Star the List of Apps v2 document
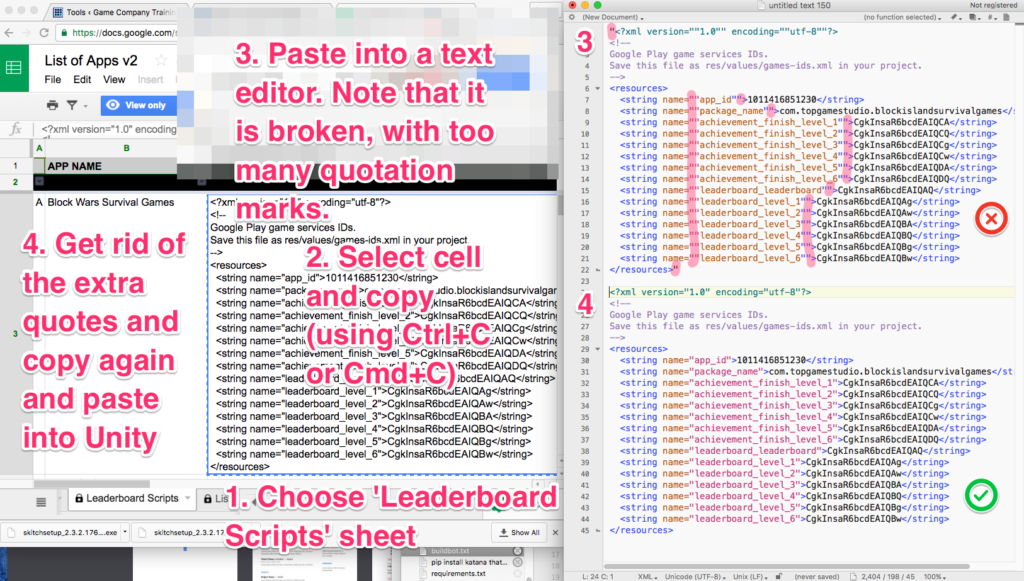Screen dimensions: 1024x581 click(161, 61)
